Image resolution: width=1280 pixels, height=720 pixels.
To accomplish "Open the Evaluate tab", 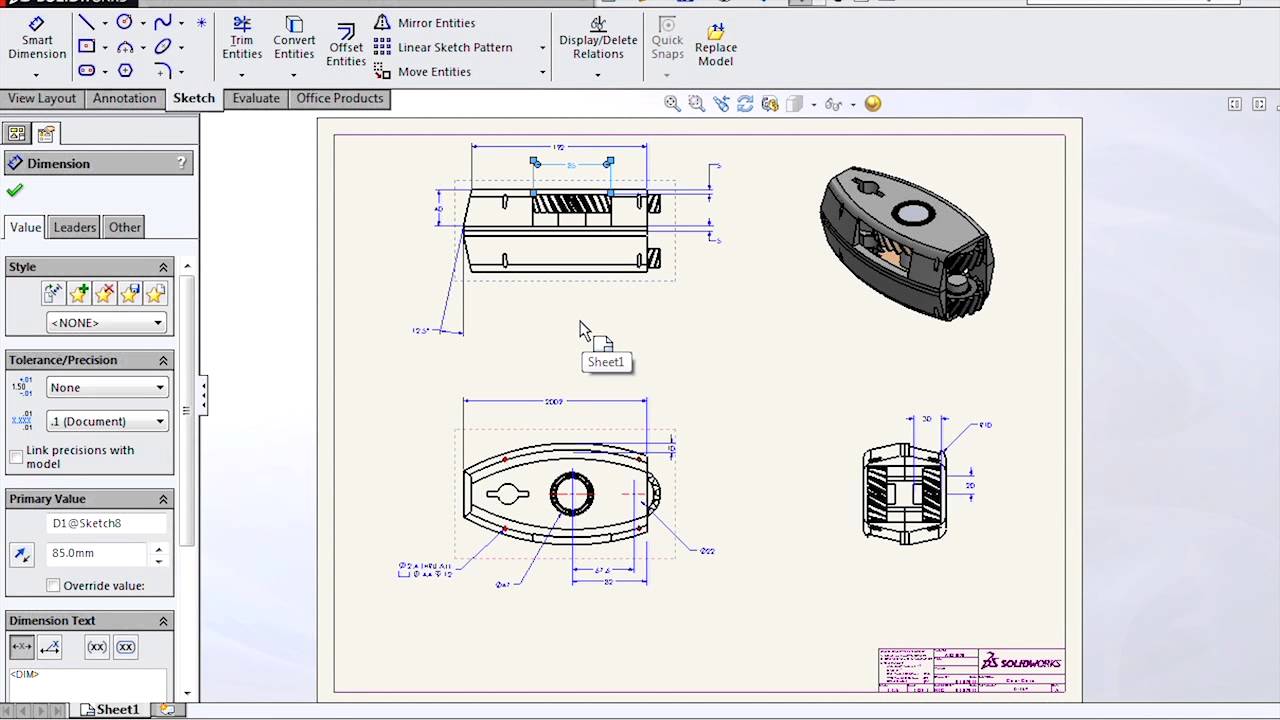I will click(256, 98).
